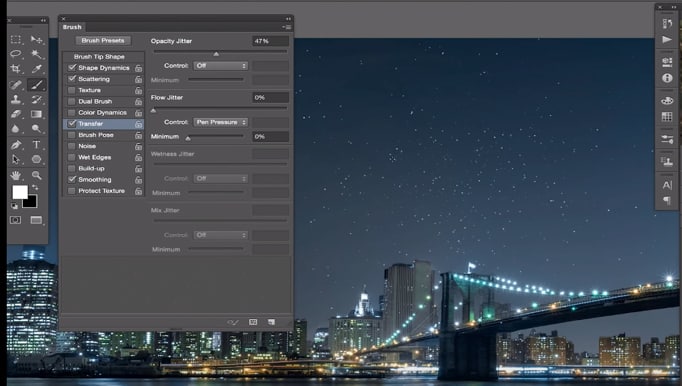
Task: Open the Adjustments sliders panel icon
Action: pos(667,139)
